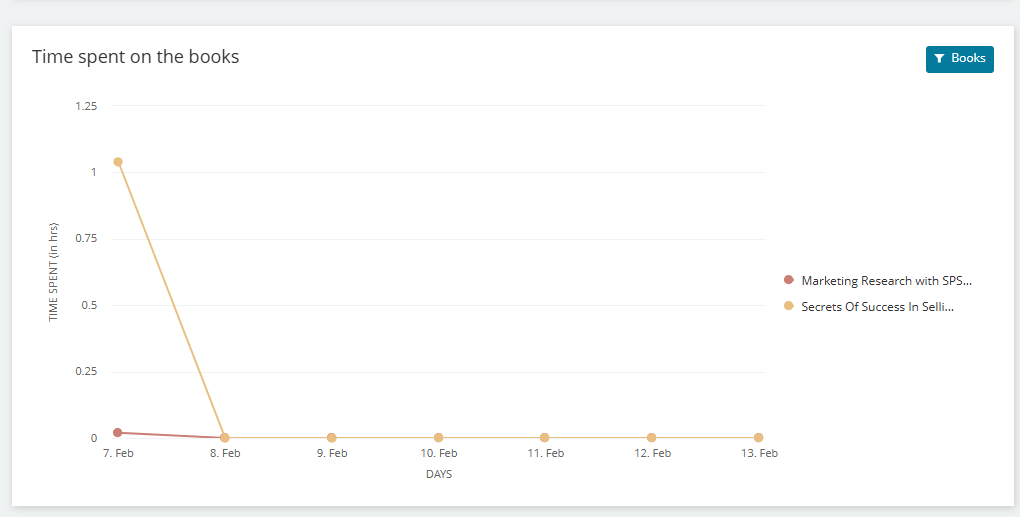Click the data point at 10 Feb
The image size is (1020, 517).
pos(438,438)
